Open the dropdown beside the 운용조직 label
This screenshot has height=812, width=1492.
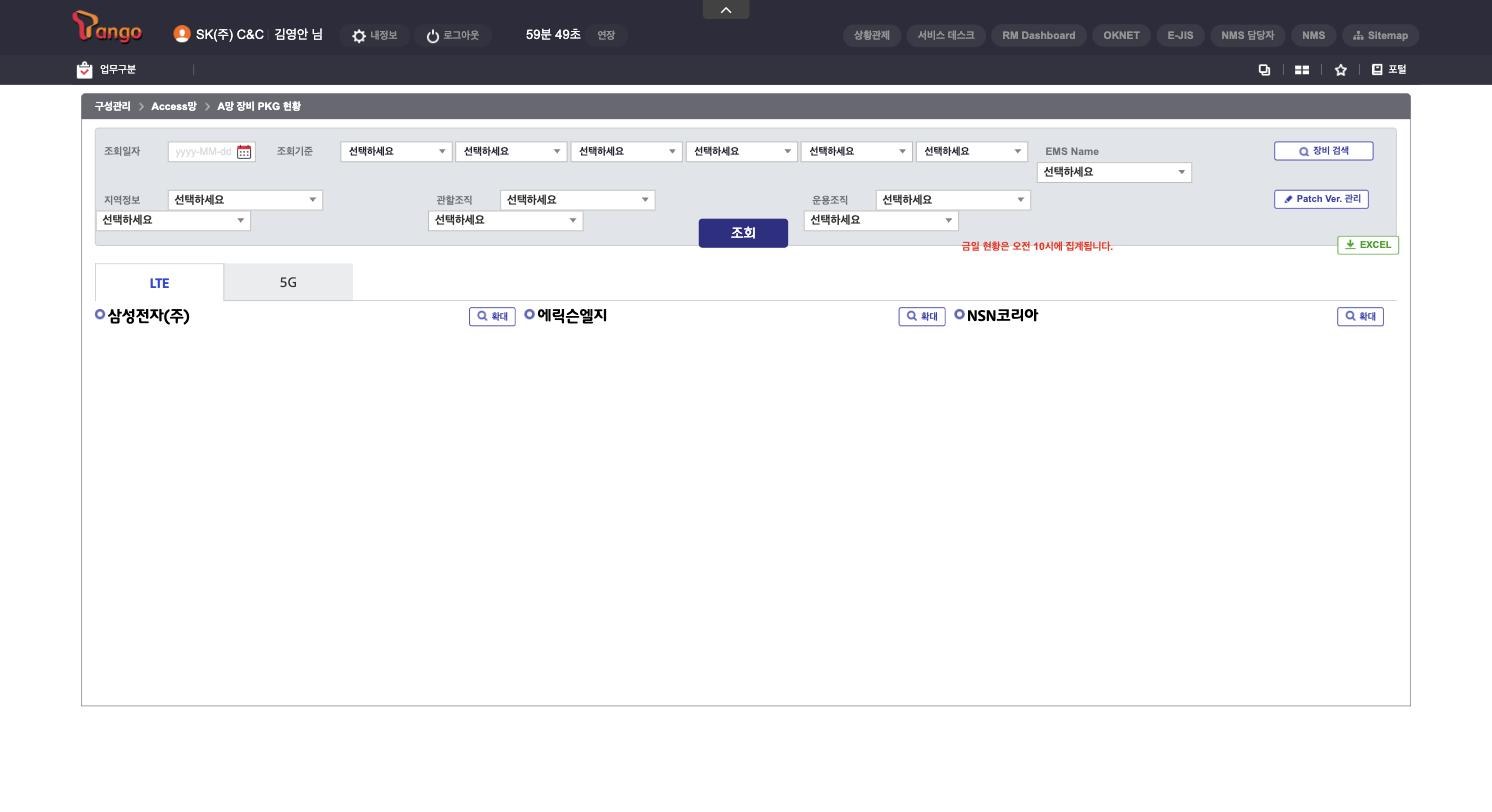tap(953, 200)
